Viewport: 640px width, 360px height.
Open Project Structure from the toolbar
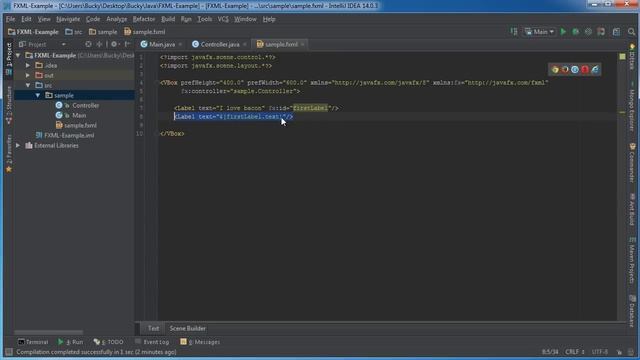[x=616, y=31]
